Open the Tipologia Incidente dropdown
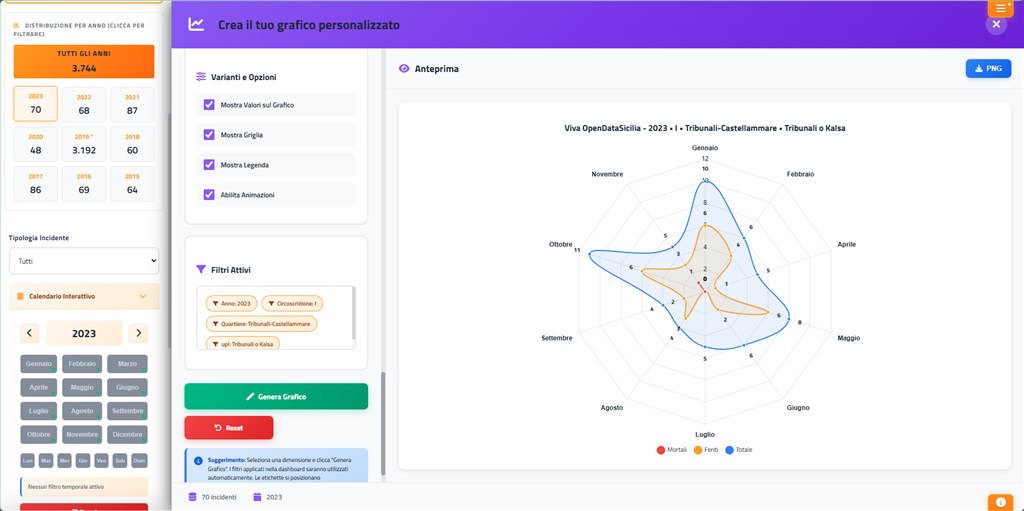1024x511 pixels. (x=84, y=261)
